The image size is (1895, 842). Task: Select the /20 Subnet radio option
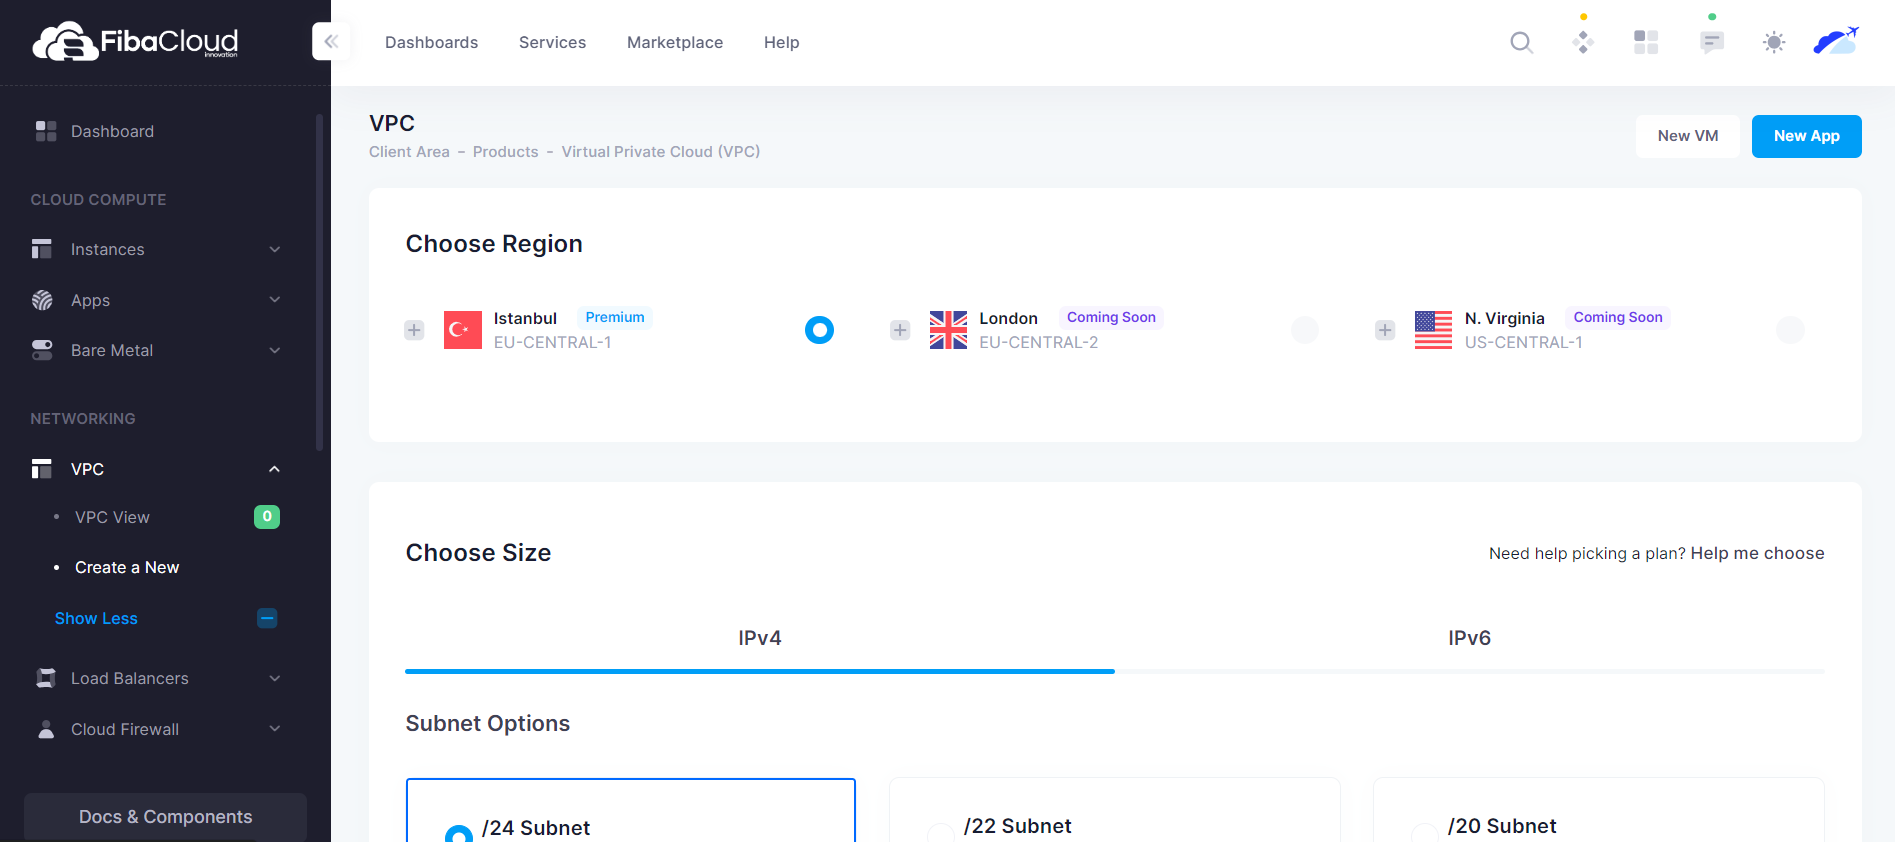[1425, 834]
